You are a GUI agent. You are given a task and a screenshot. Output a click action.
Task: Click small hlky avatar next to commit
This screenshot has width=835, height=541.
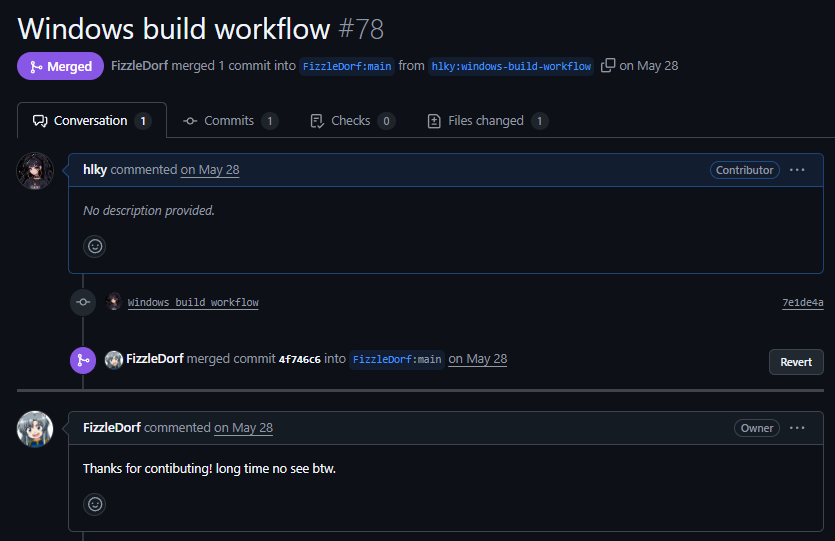113,301
